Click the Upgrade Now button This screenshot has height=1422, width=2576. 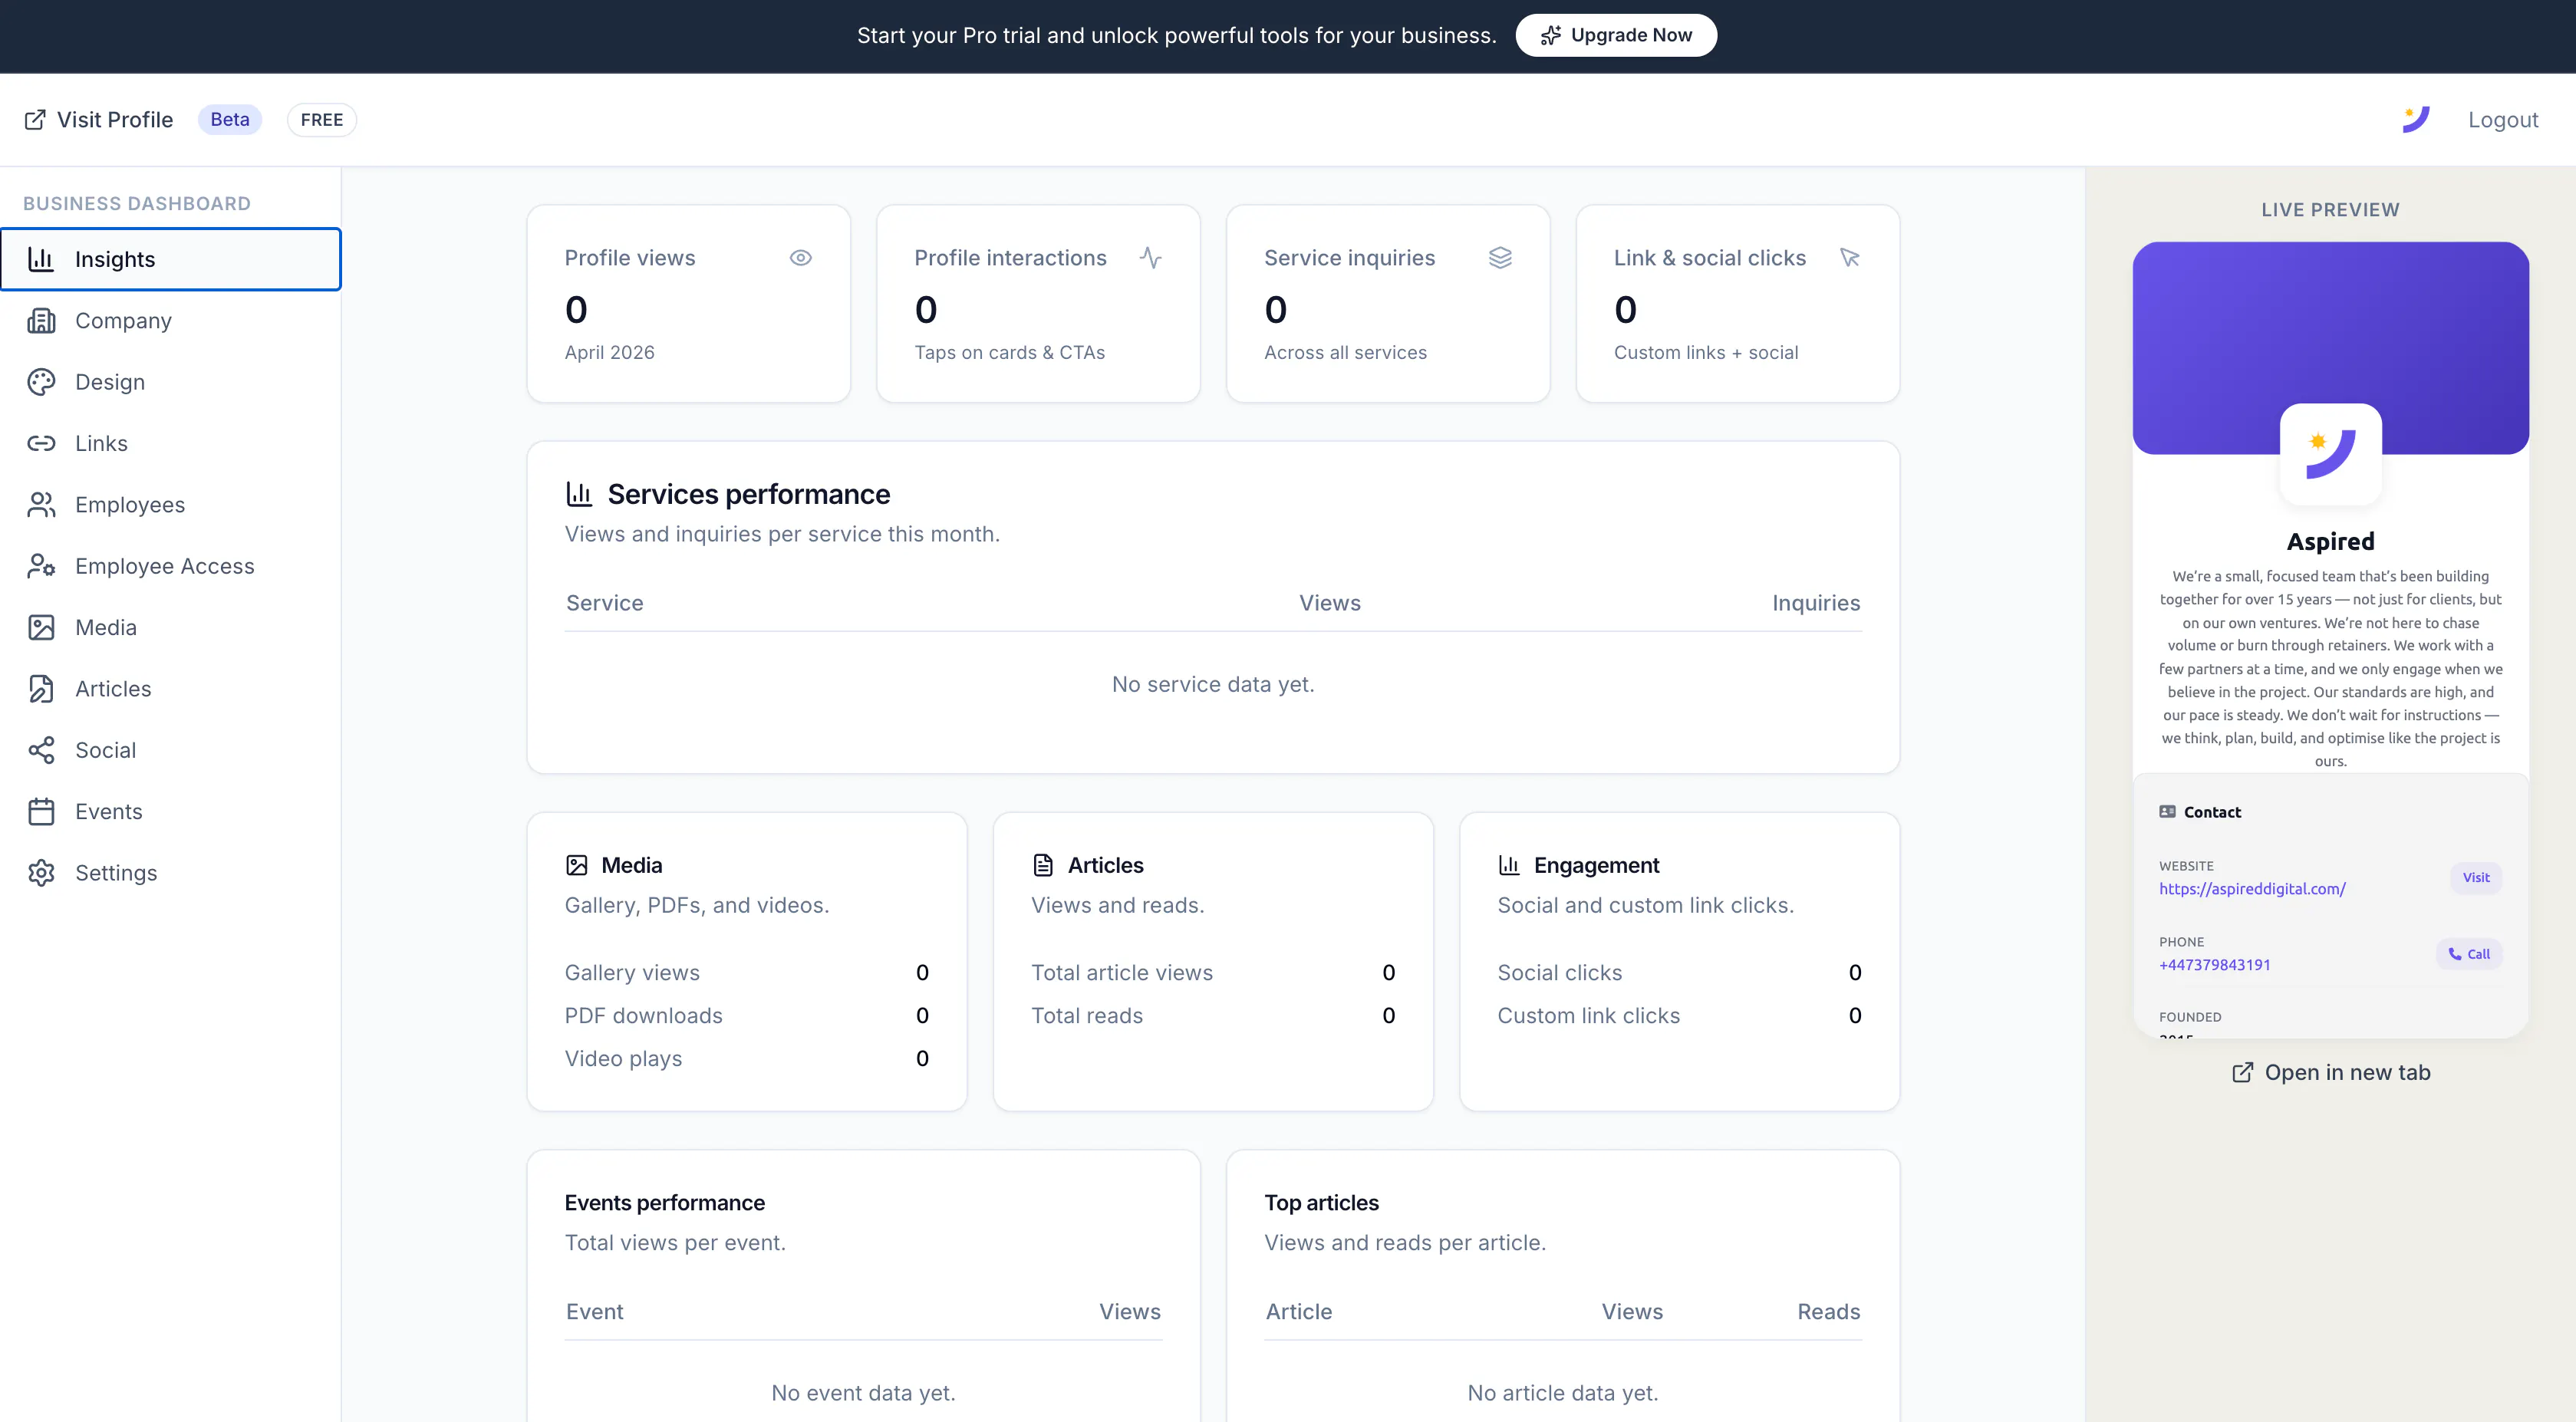pyautogui.click(x=1616, y=36)
